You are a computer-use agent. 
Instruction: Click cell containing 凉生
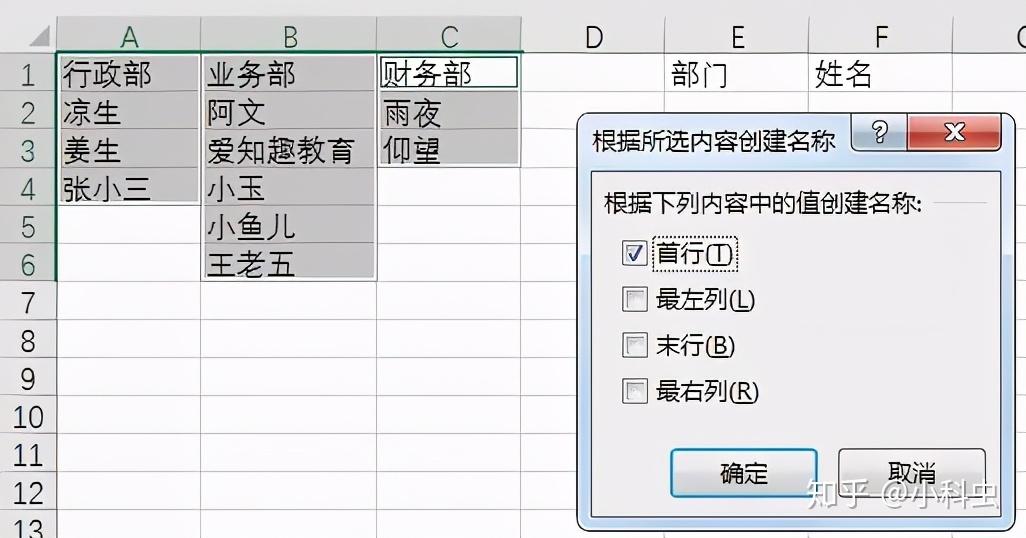tap(129, 111)
